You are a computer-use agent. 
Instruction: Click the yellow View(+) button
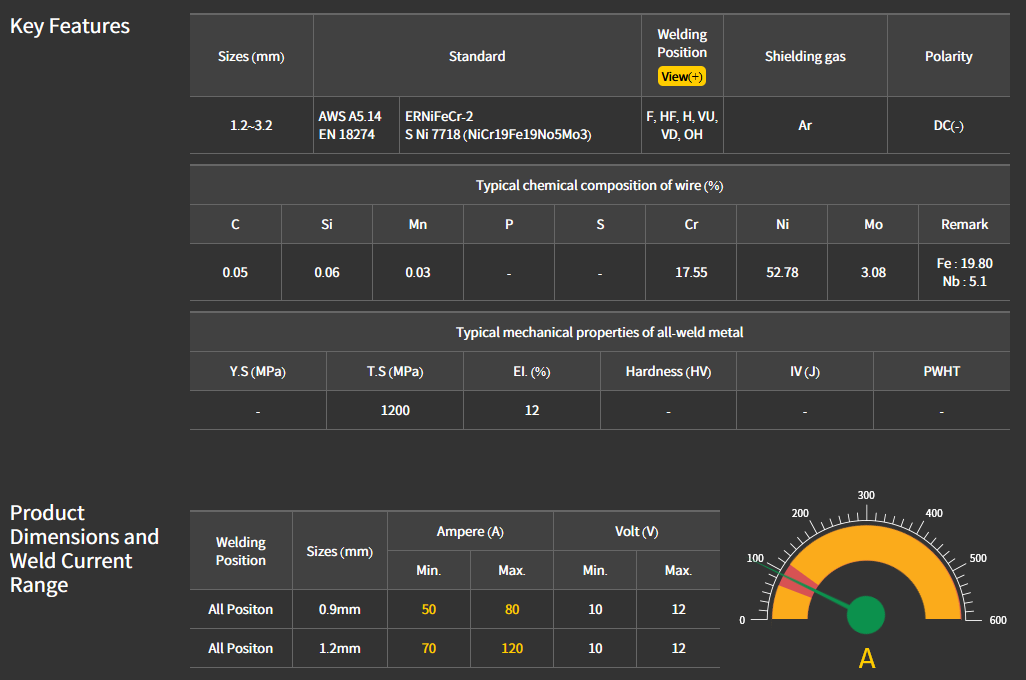pos(682,77)
